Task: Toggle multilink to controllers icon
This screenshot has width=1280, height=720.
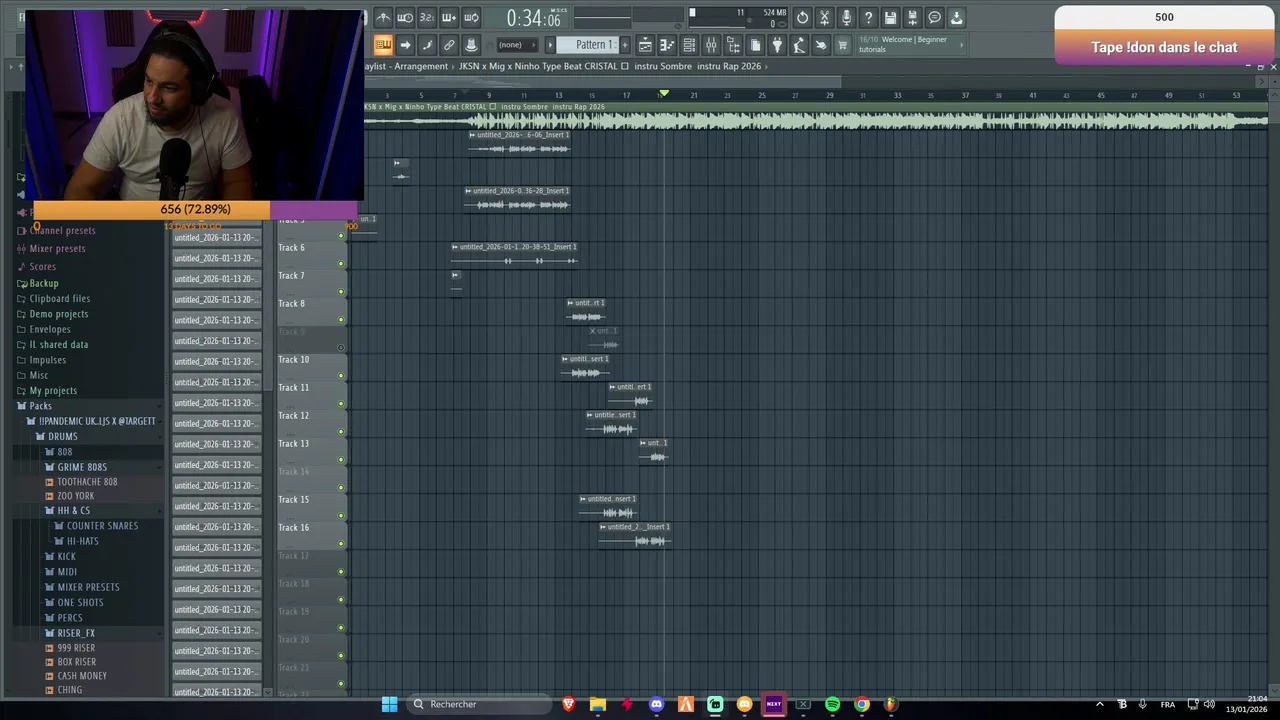Action: coord(449,45)
